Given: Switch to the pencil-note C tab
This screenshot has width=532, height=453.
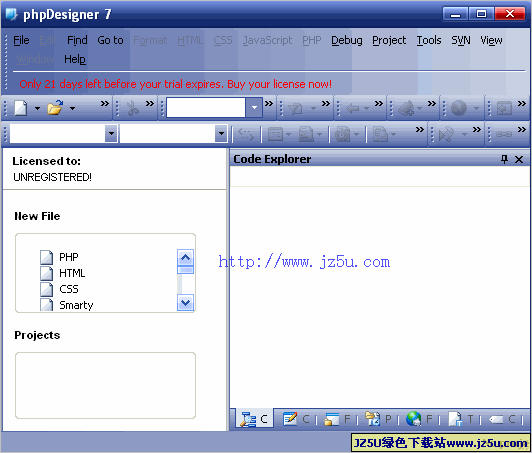Looking at the screenshot, I should click(x=296, y=419).
